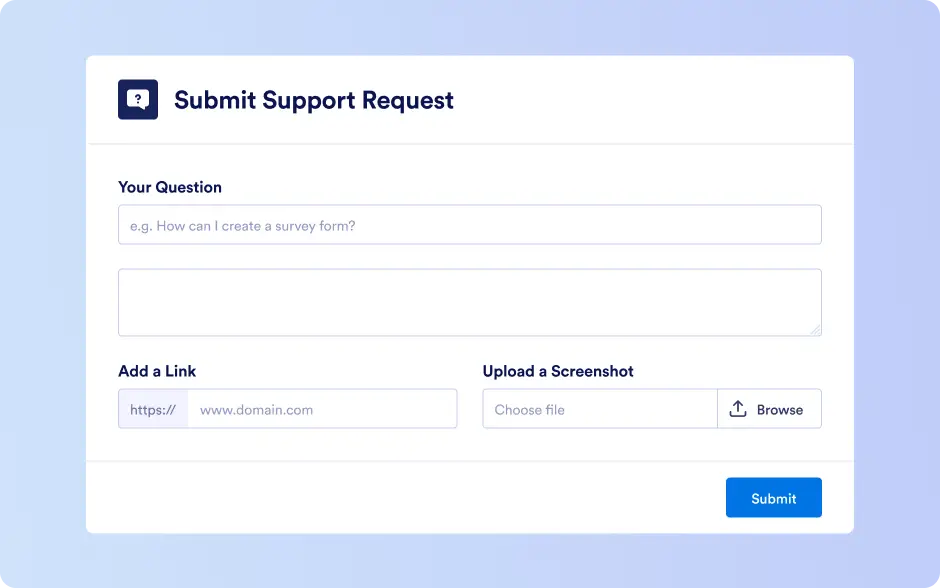Open file picker with Browse button
Image resolution: width=940 pixels, height=588 pixels.
pos(770,409)
